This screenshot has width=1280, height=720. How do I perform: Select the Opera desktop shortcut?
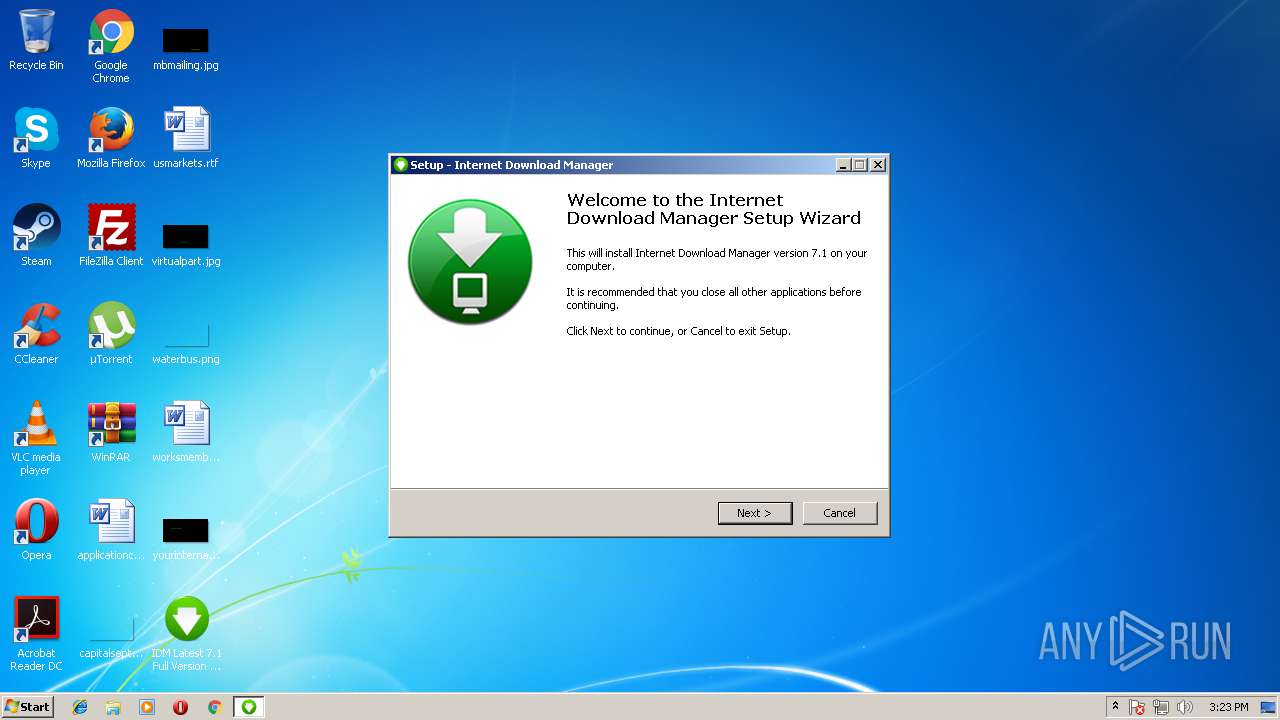coord(36,530)
